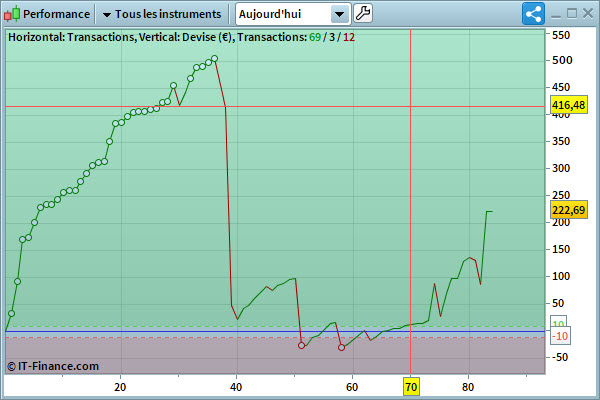This screenshot has height=400, width=600.
Task: Click the 80 horizontal axis label
Action: coord(468,387)
